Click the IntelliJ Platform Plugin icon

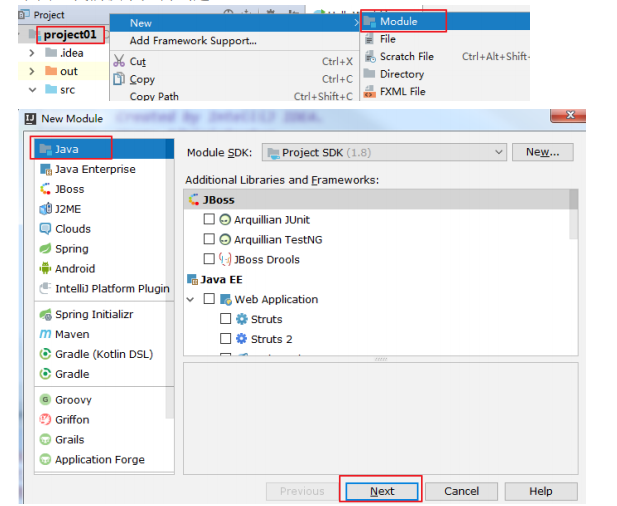click(x=46, y=288)
